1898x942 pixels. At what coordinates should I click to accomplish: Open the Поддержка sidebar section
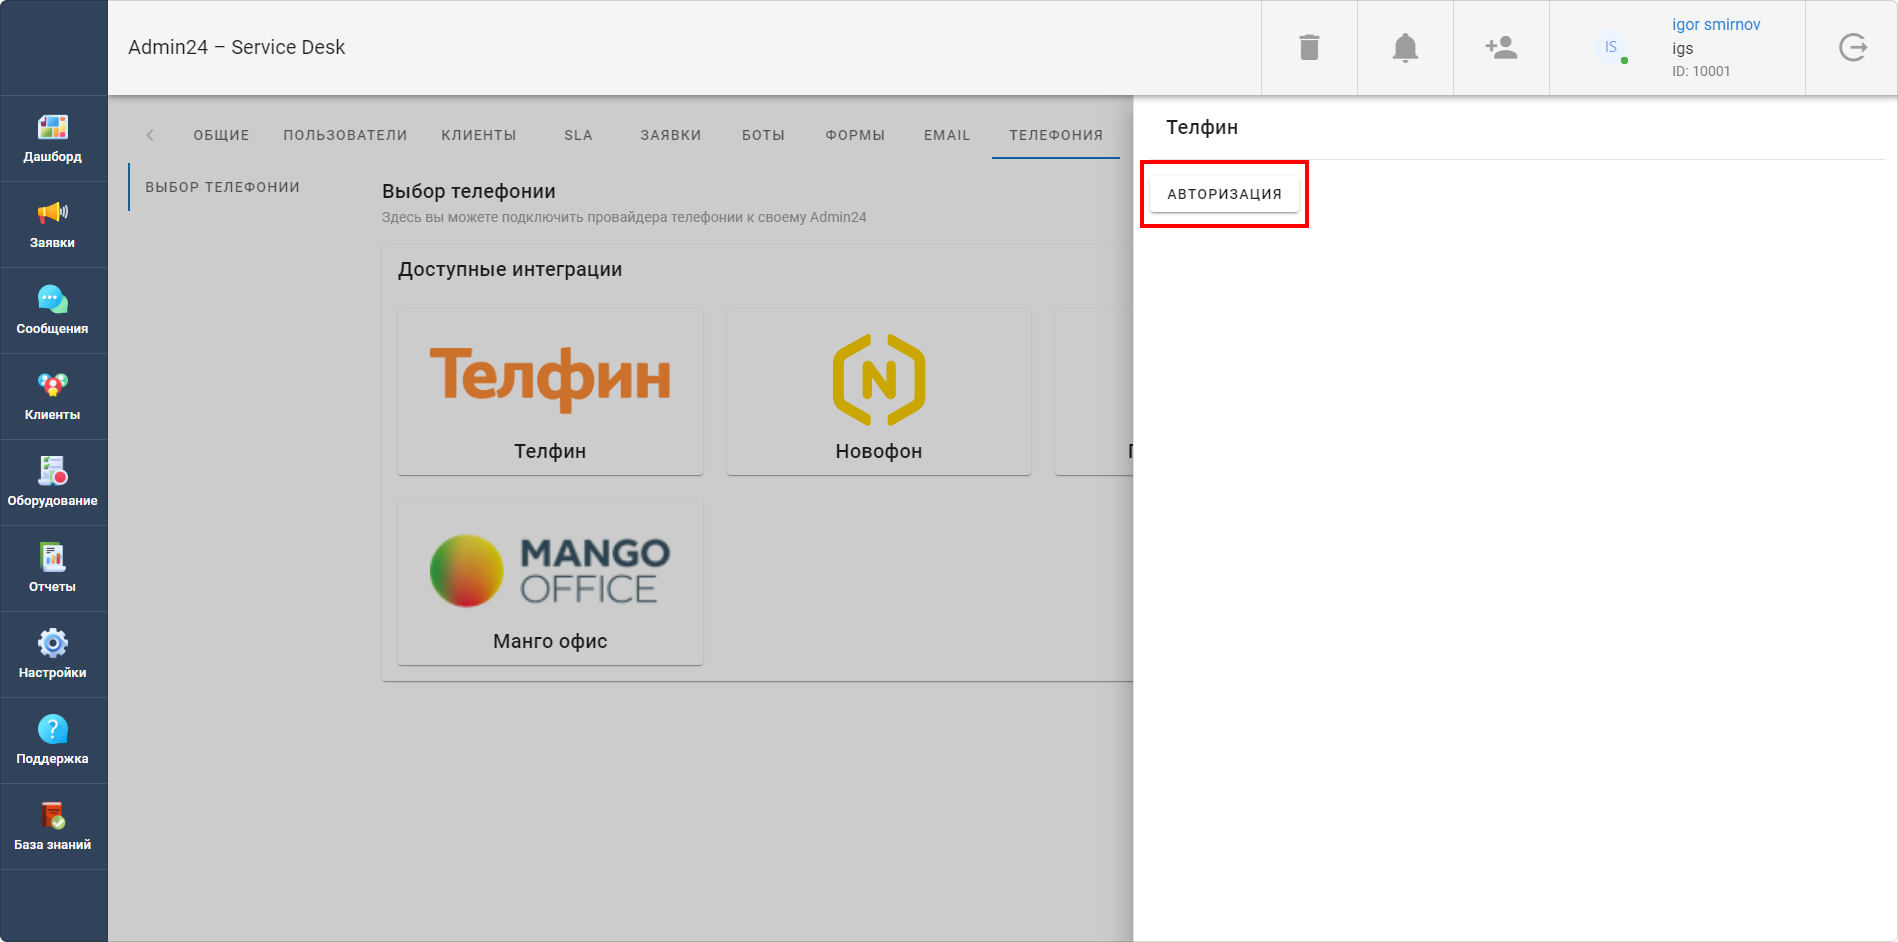pos(53,741)
